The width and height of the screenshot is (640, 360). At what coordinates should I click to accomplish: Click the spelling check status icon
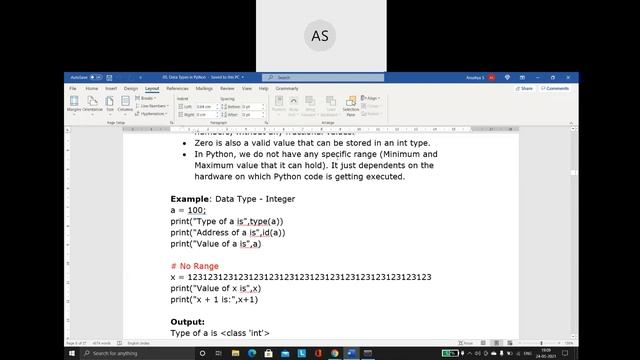coord(120,343)
